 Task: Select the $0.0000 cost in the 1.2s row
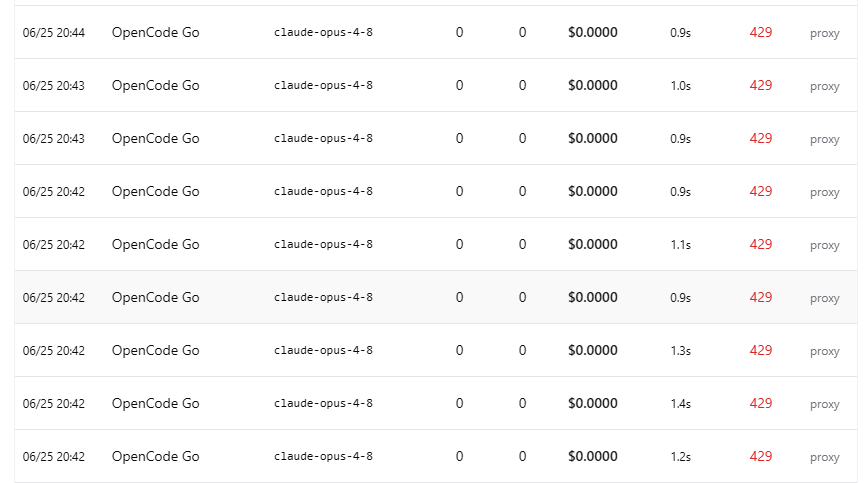coord(593,456)
